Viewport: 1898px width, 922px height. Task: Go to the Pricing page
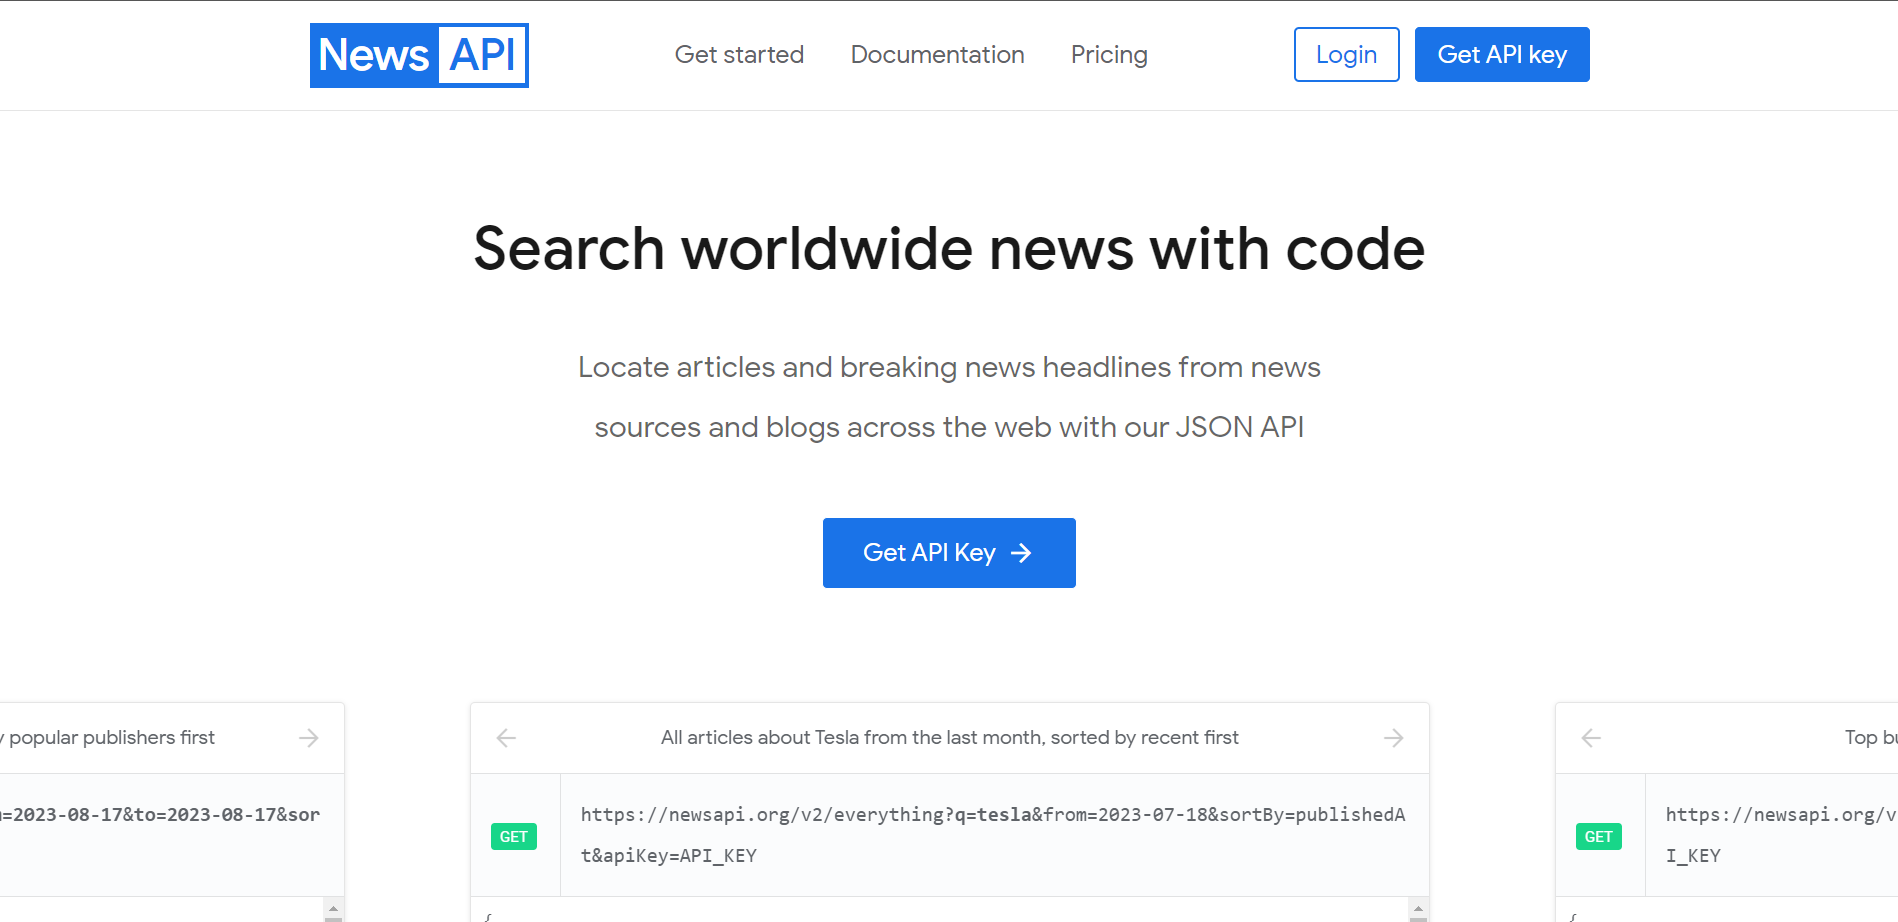1109,55
